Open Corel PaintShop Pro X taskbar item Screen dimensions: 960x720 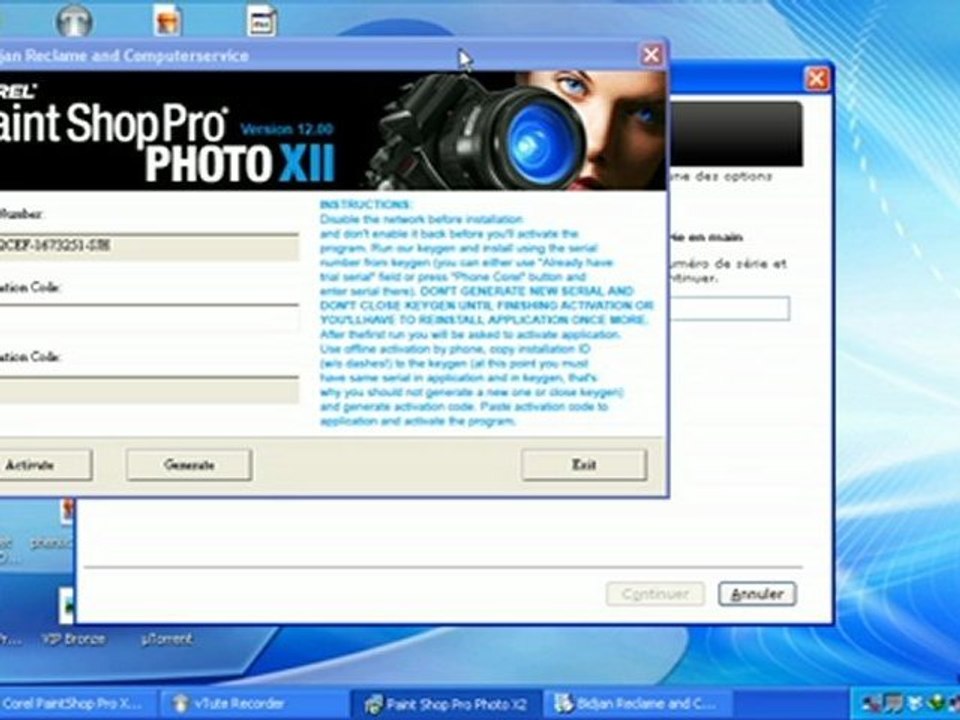77,703
